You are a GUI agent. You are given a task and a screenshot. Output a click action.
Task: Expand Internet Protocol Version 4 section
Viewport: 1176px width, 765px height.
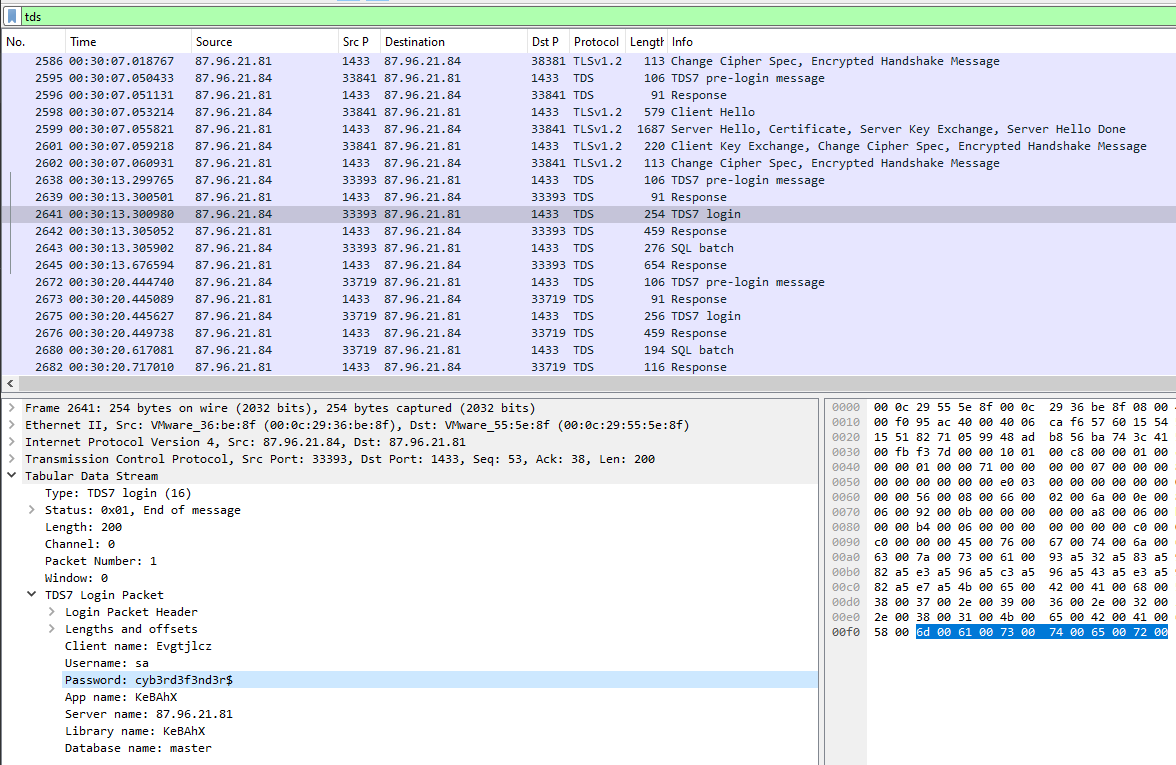[12, 442]
